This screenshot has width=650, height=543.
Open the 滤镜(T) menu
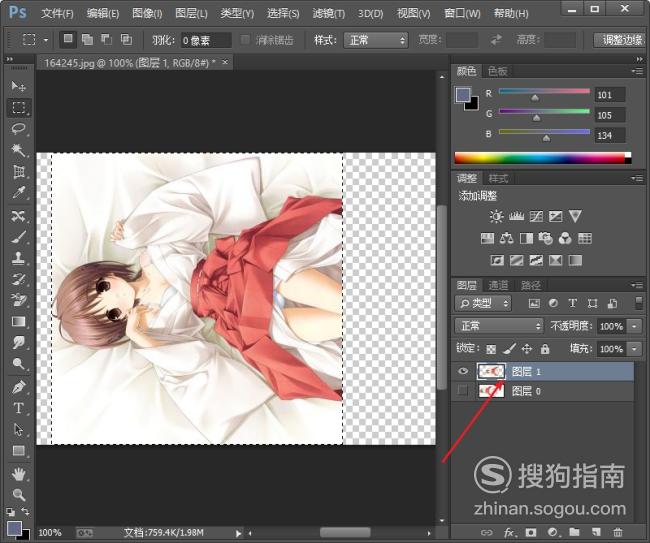[329, 14]
